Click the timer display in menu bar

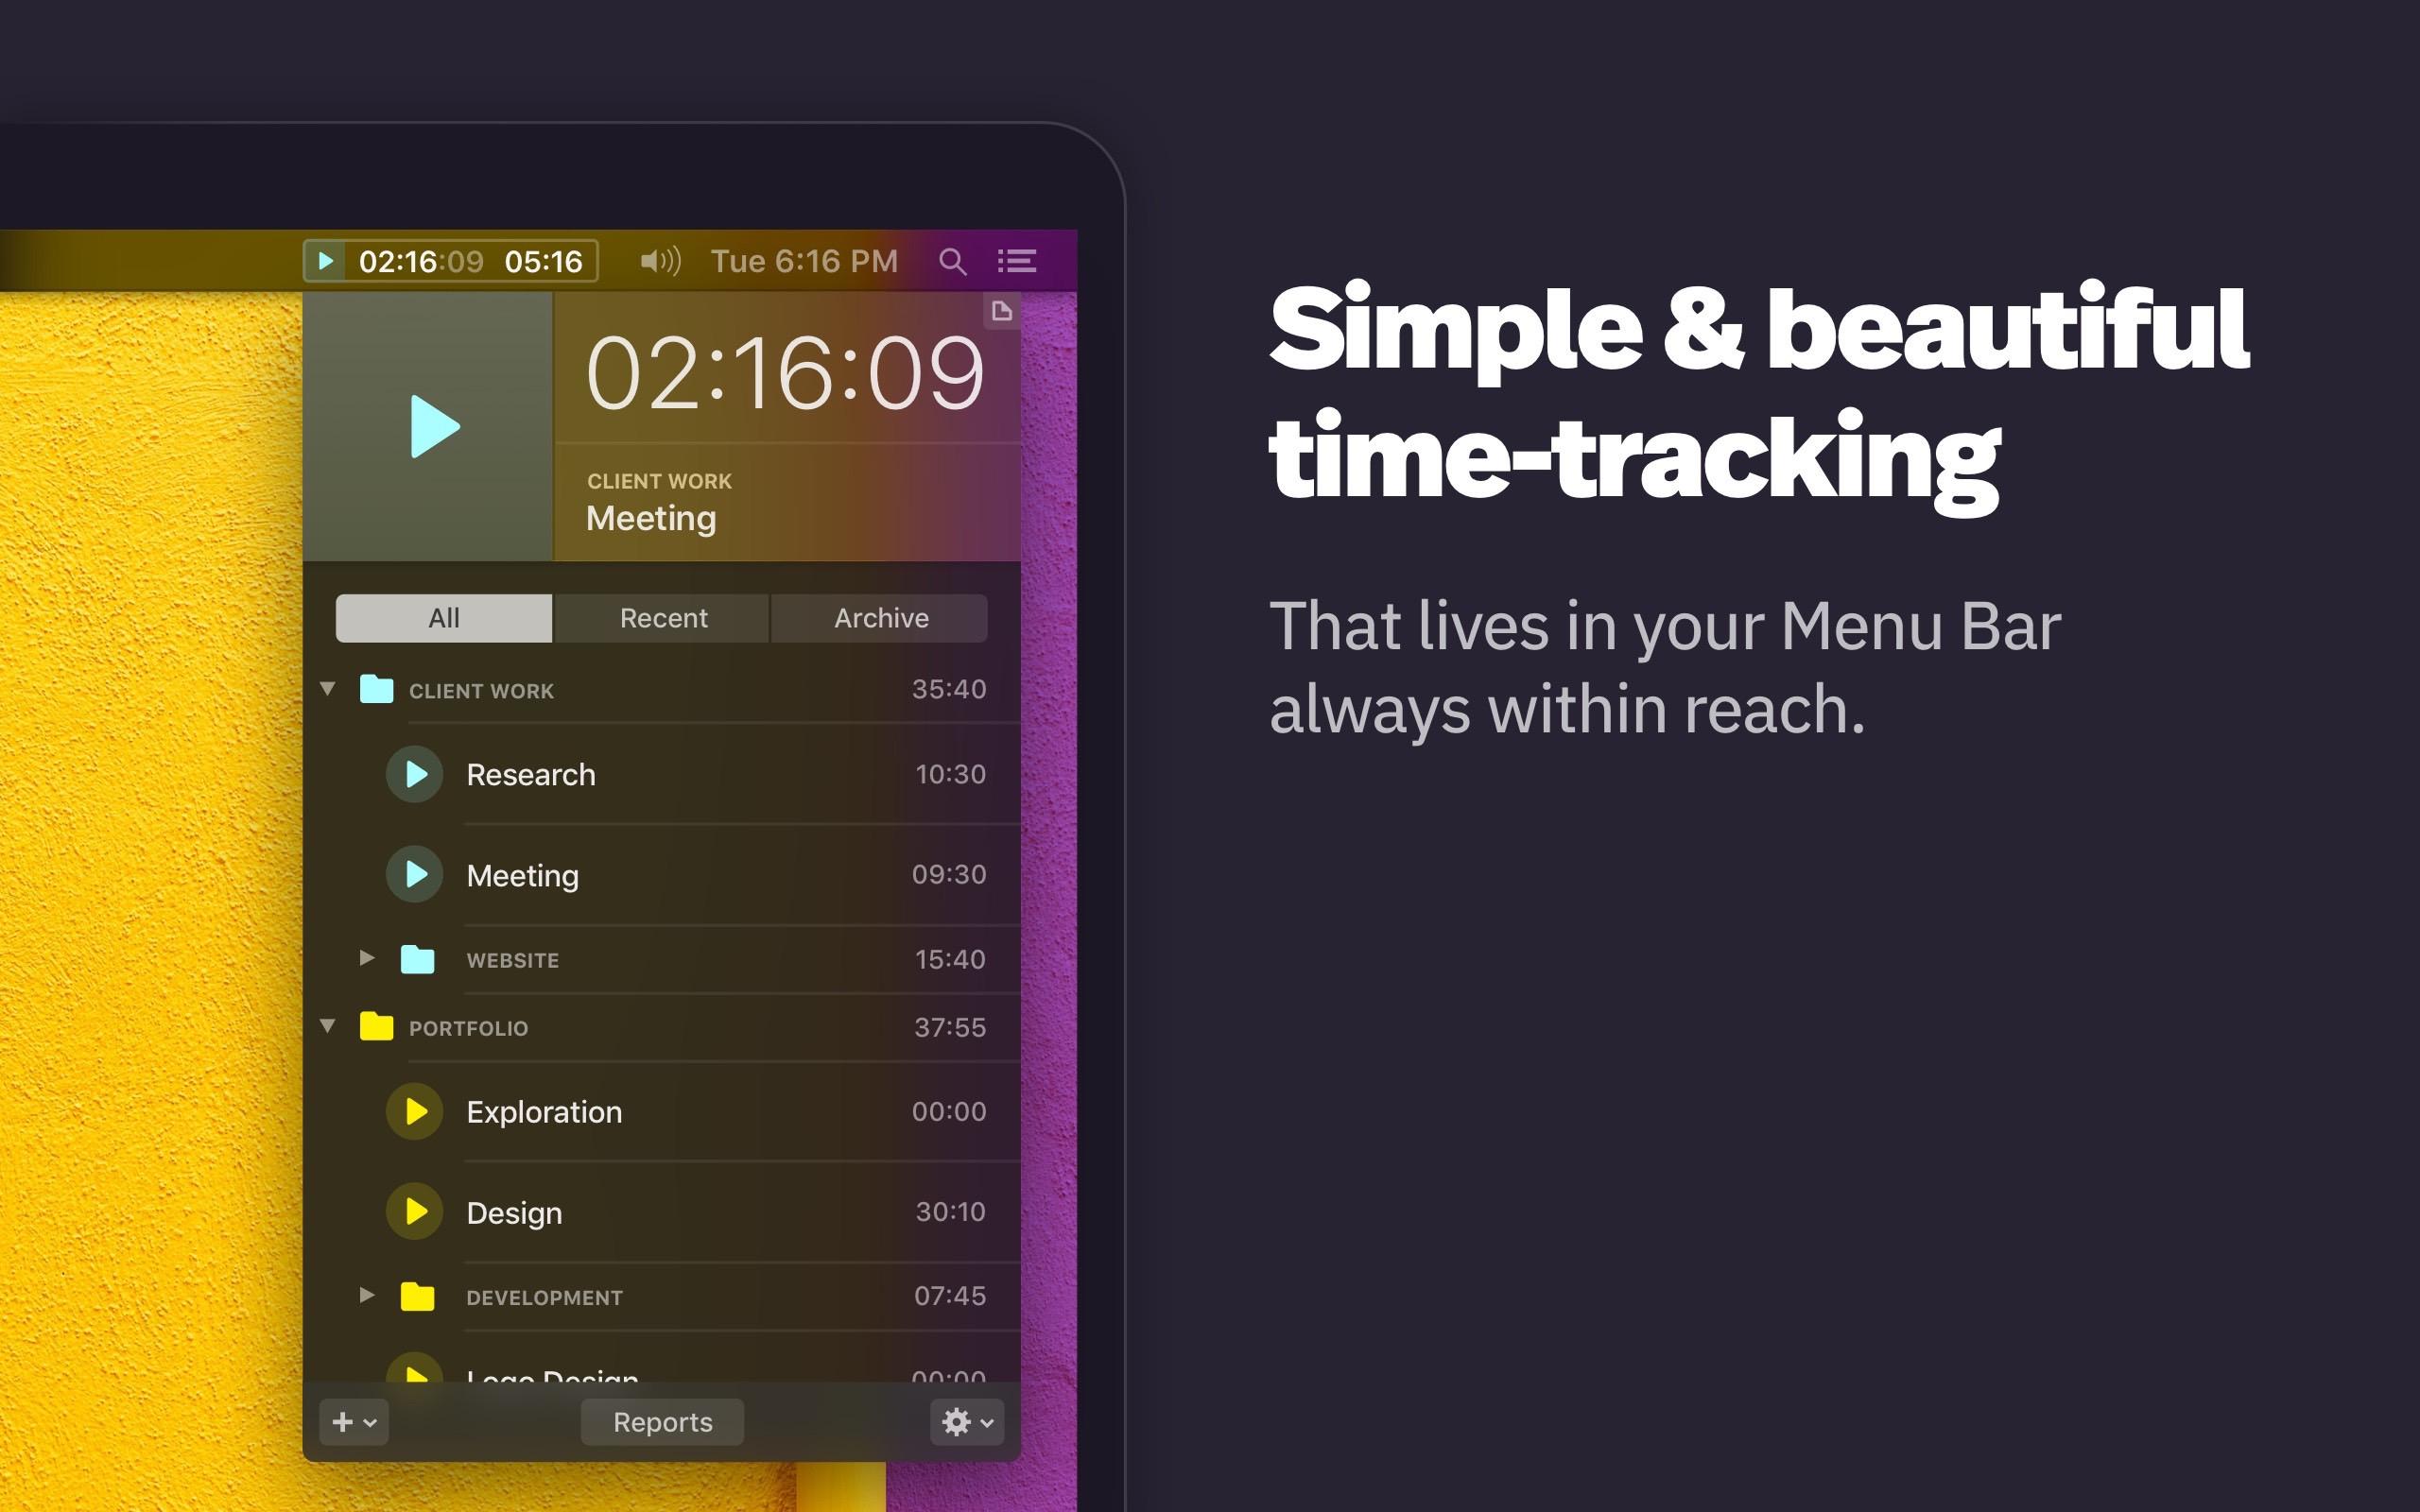click(x=453, y=260)
